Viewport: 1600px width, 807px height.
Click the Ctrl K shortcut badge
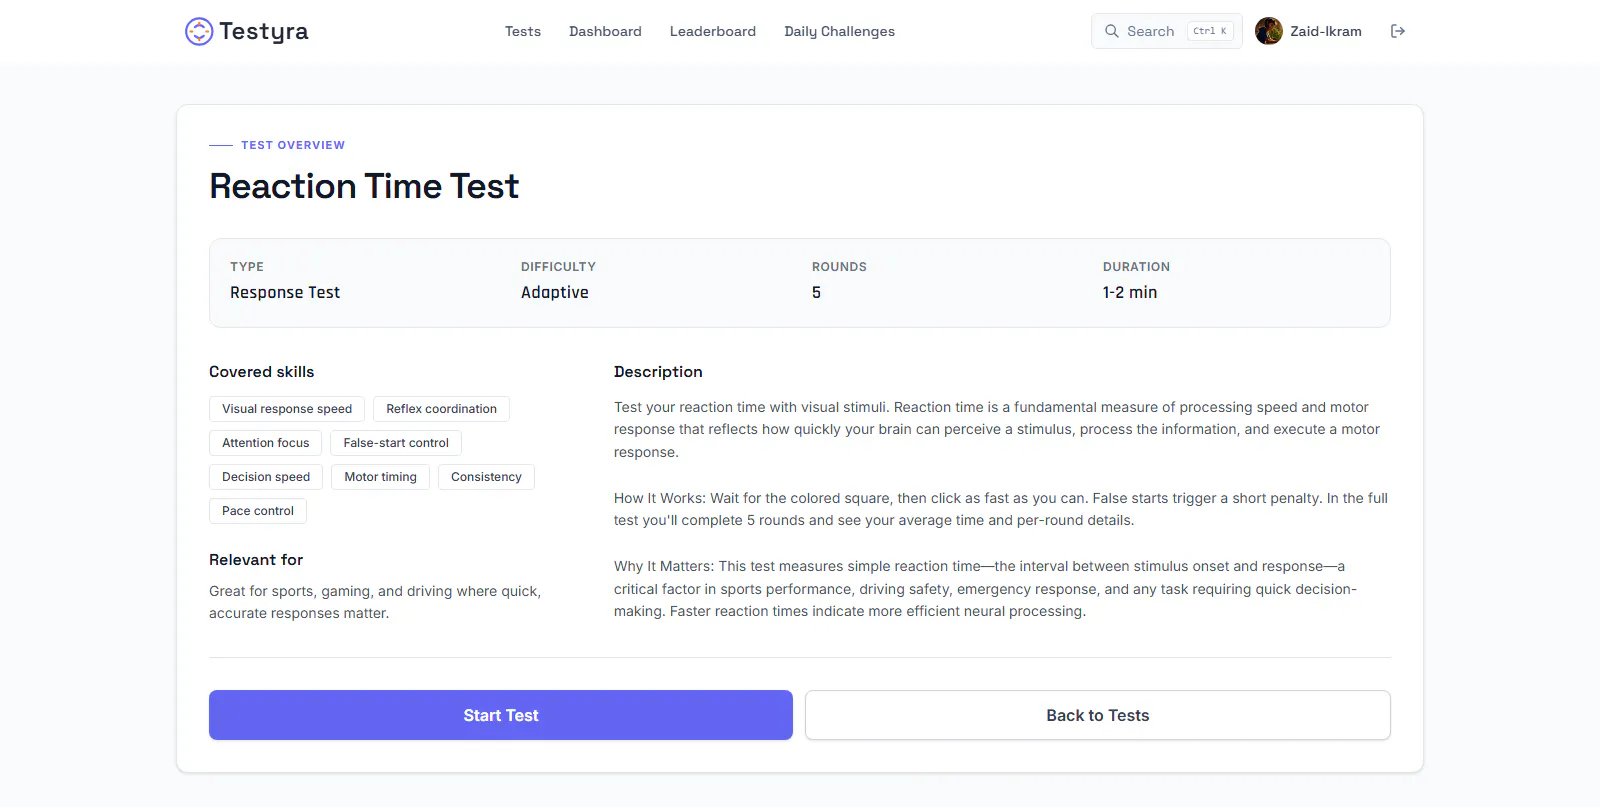pos(1210,31)
